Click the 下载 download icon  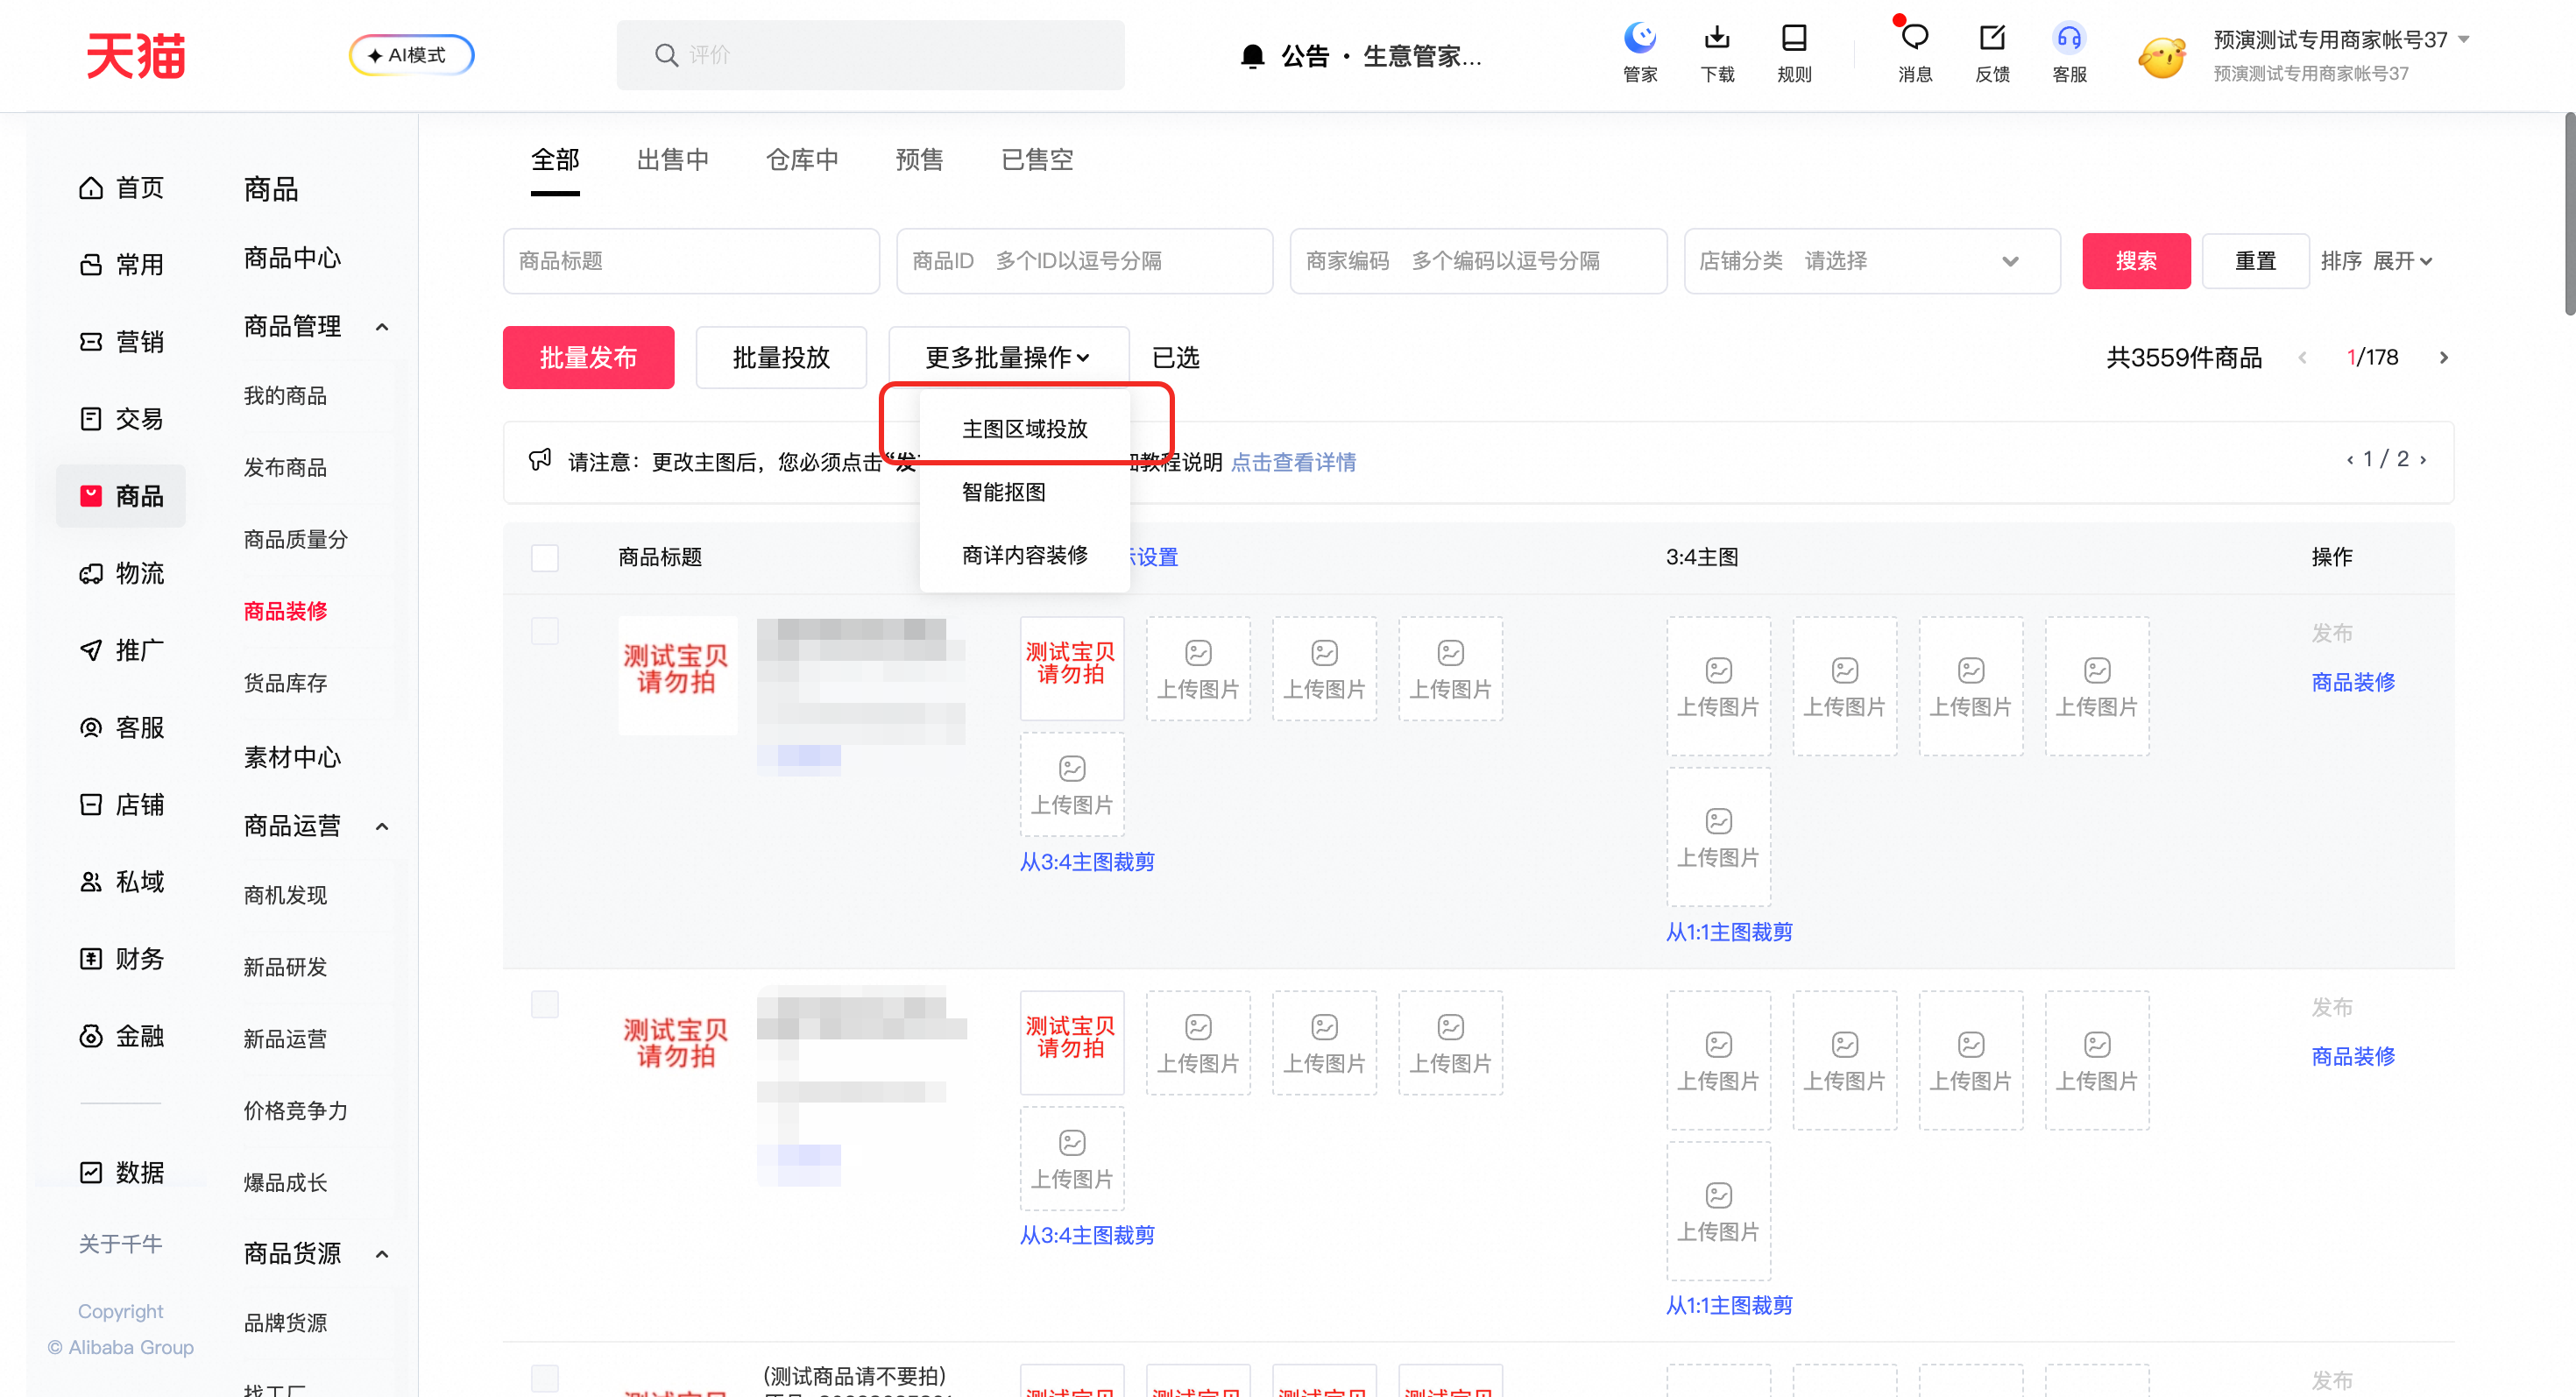click(1717, 39)
